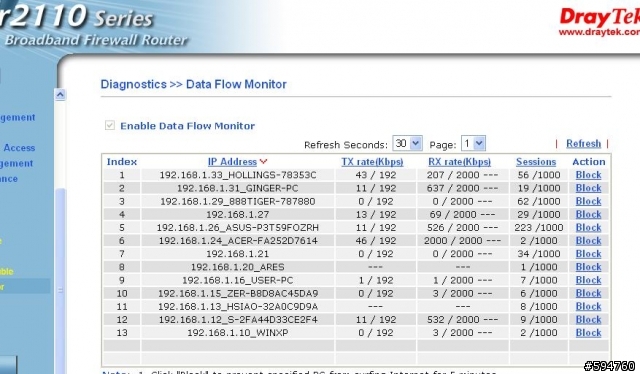Screen dimensions: 640x374
Task: Select the 192.168.1.24_ACER-FA252D7614 cell
Action: (238, 240)
